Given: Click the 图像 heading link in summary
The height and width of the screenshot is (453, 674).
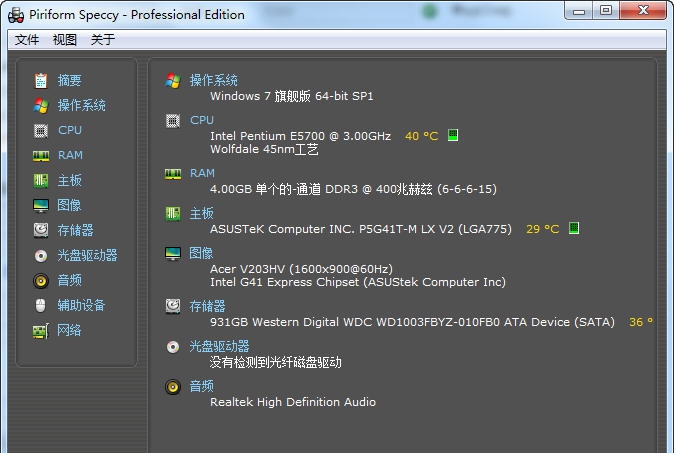Looking at the screenshot, I should [201, 254].
